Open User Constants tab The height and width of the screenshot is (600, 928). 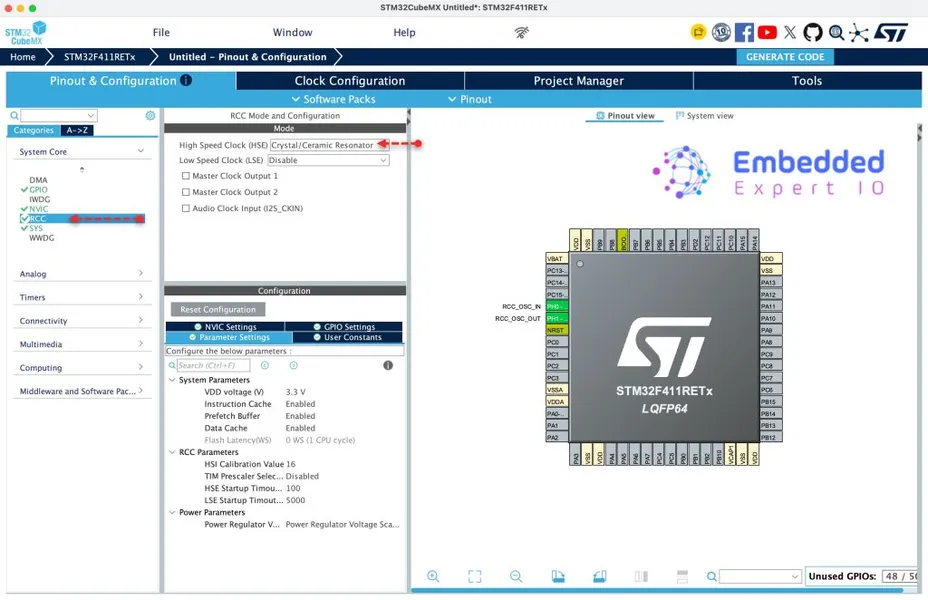(x=347, y=337)
